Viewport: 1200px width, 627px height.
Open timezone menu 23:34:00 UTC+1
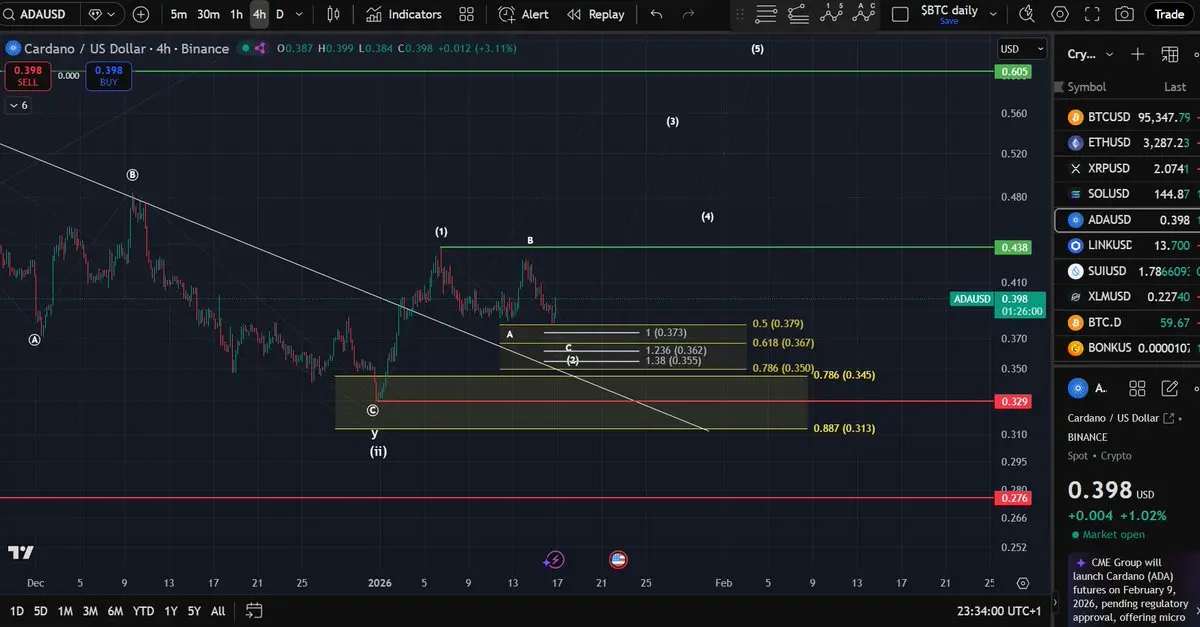pyautogui.click(x=999, y=610)
